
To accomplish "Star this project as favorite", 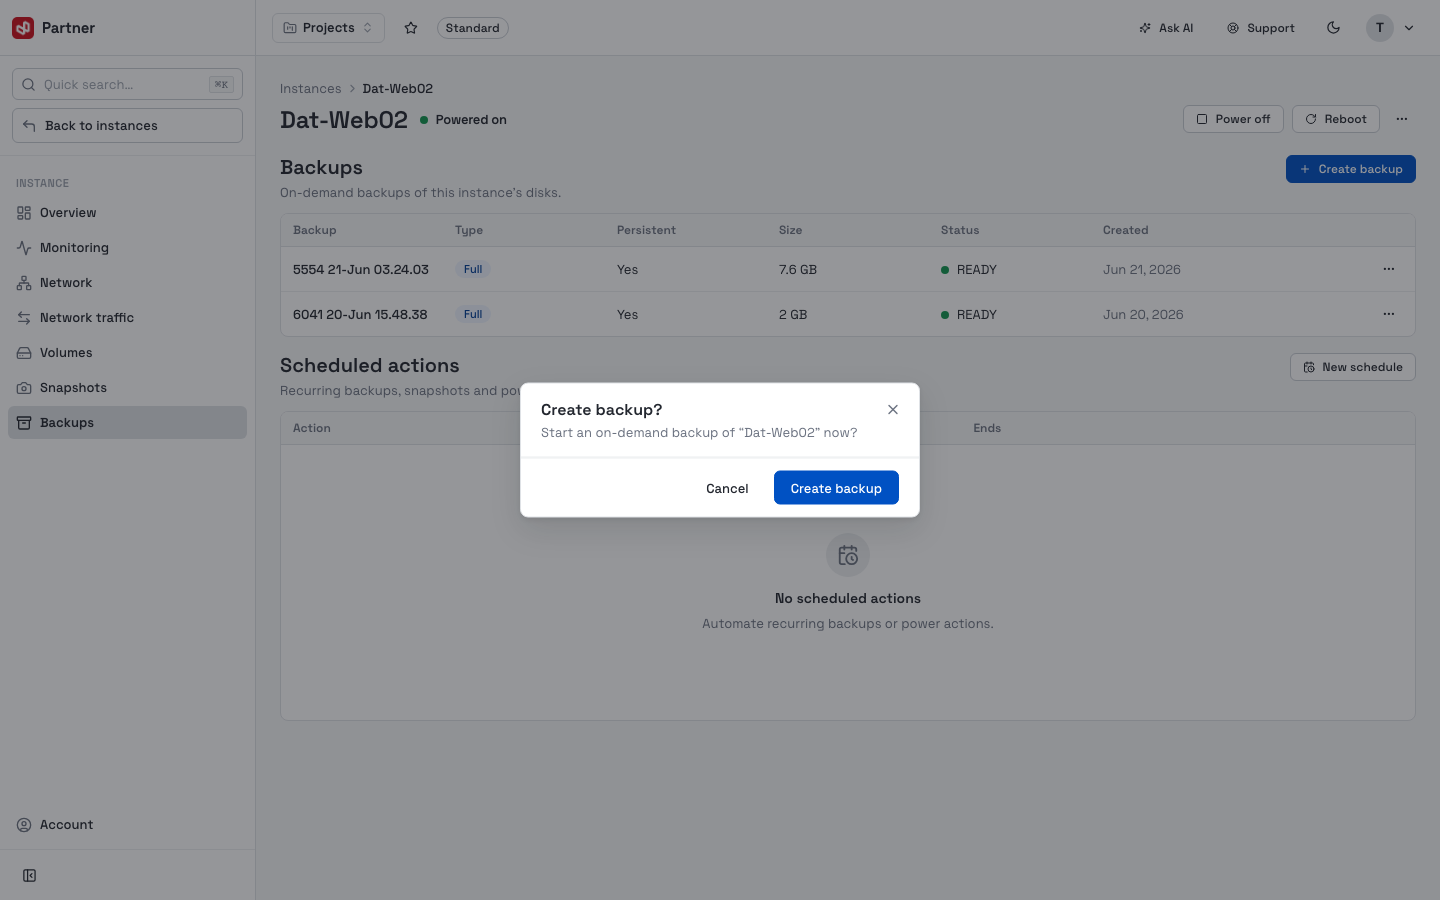I will (x=411, y=28).
